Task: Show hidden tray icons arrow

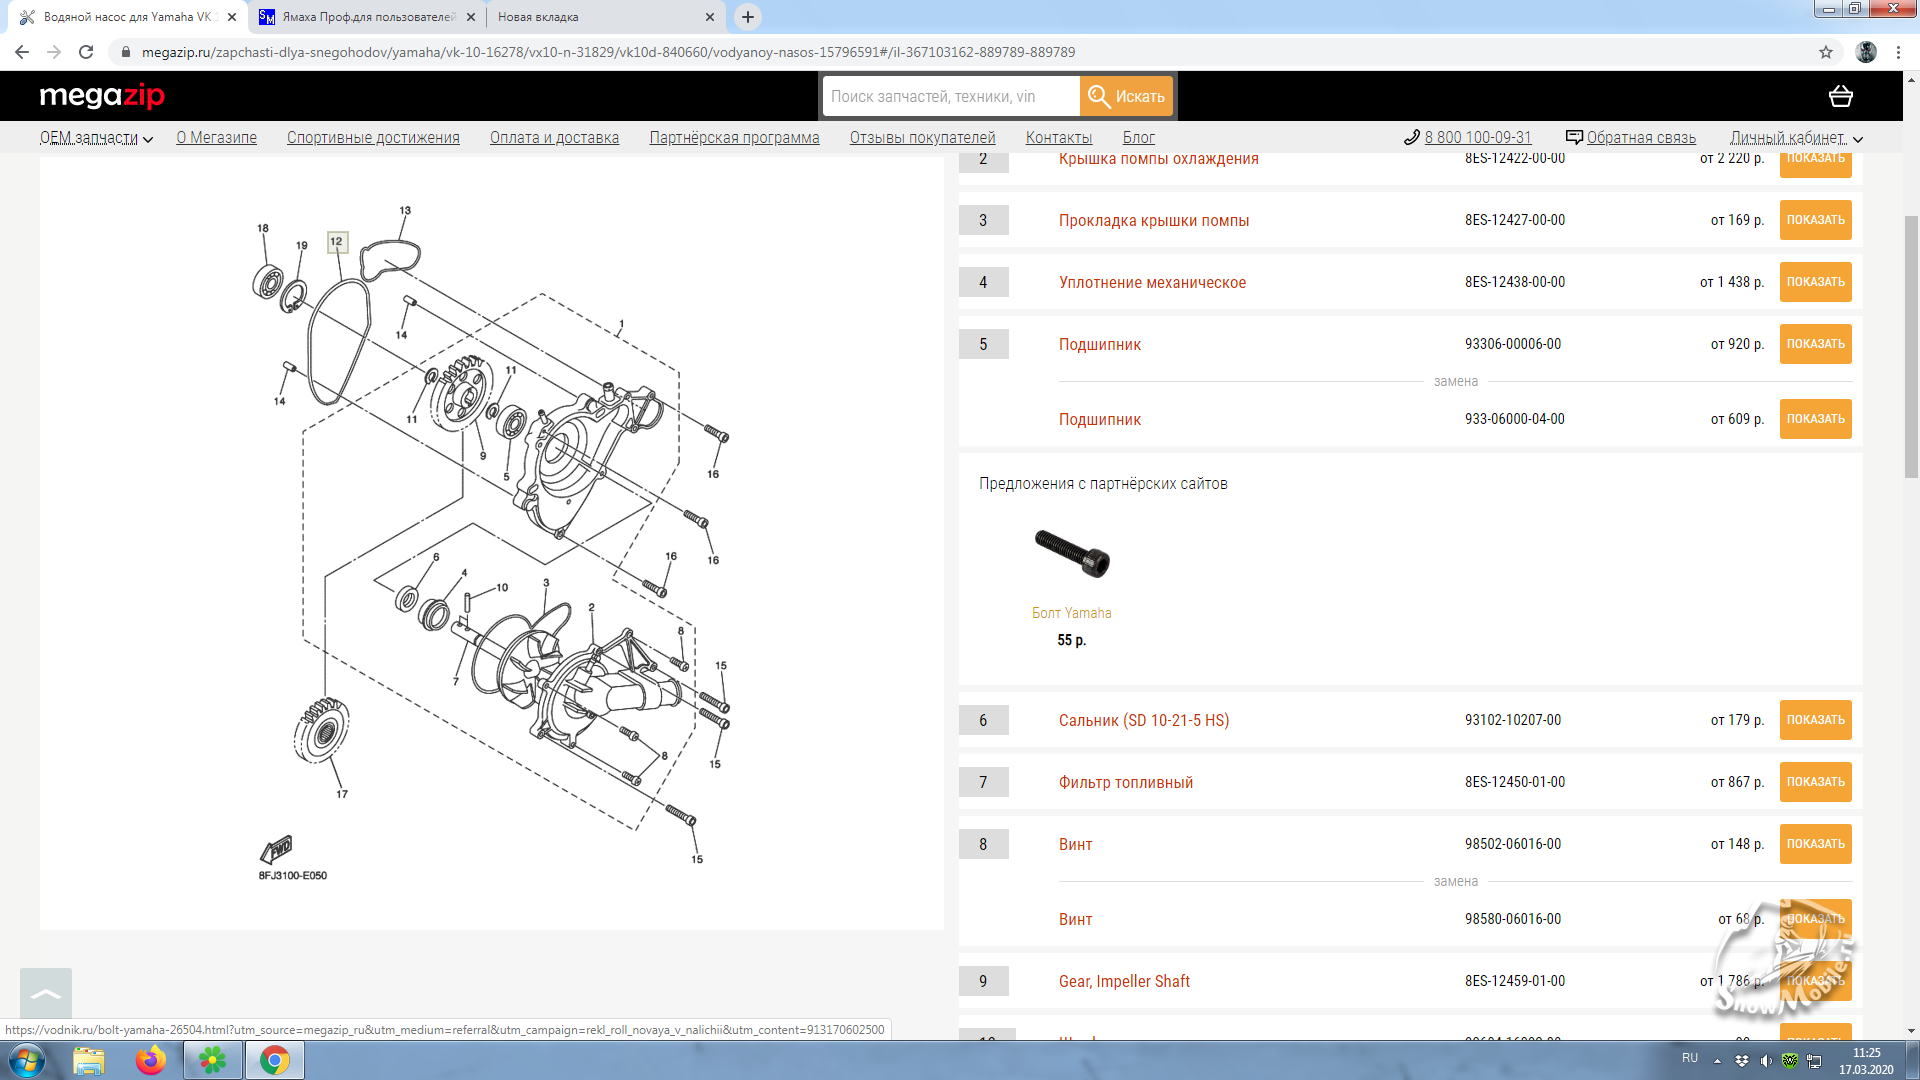Action: (1717, 1061)
